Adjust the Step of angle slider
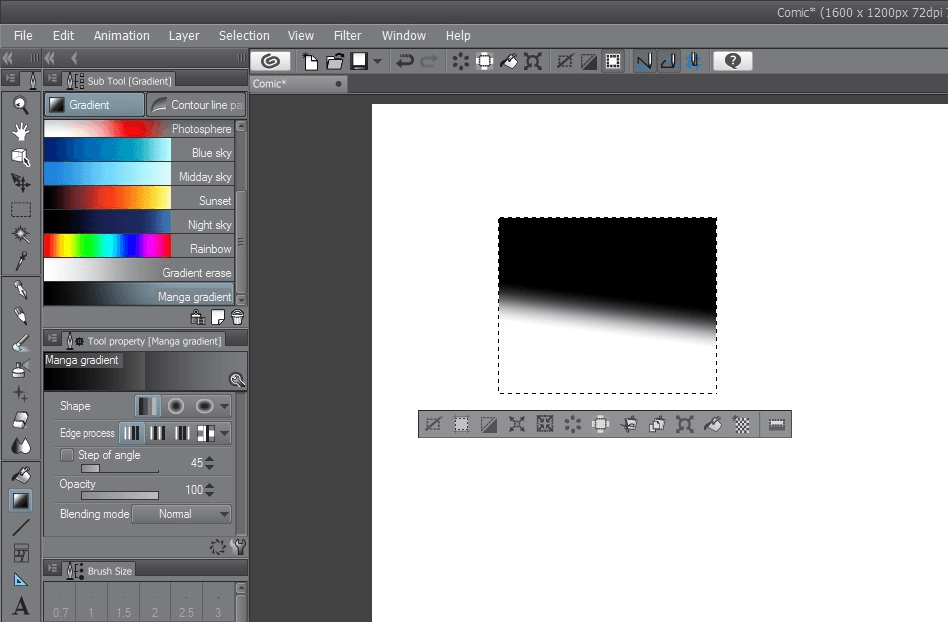This screenshot has width=948, height=622. (120, 468)
